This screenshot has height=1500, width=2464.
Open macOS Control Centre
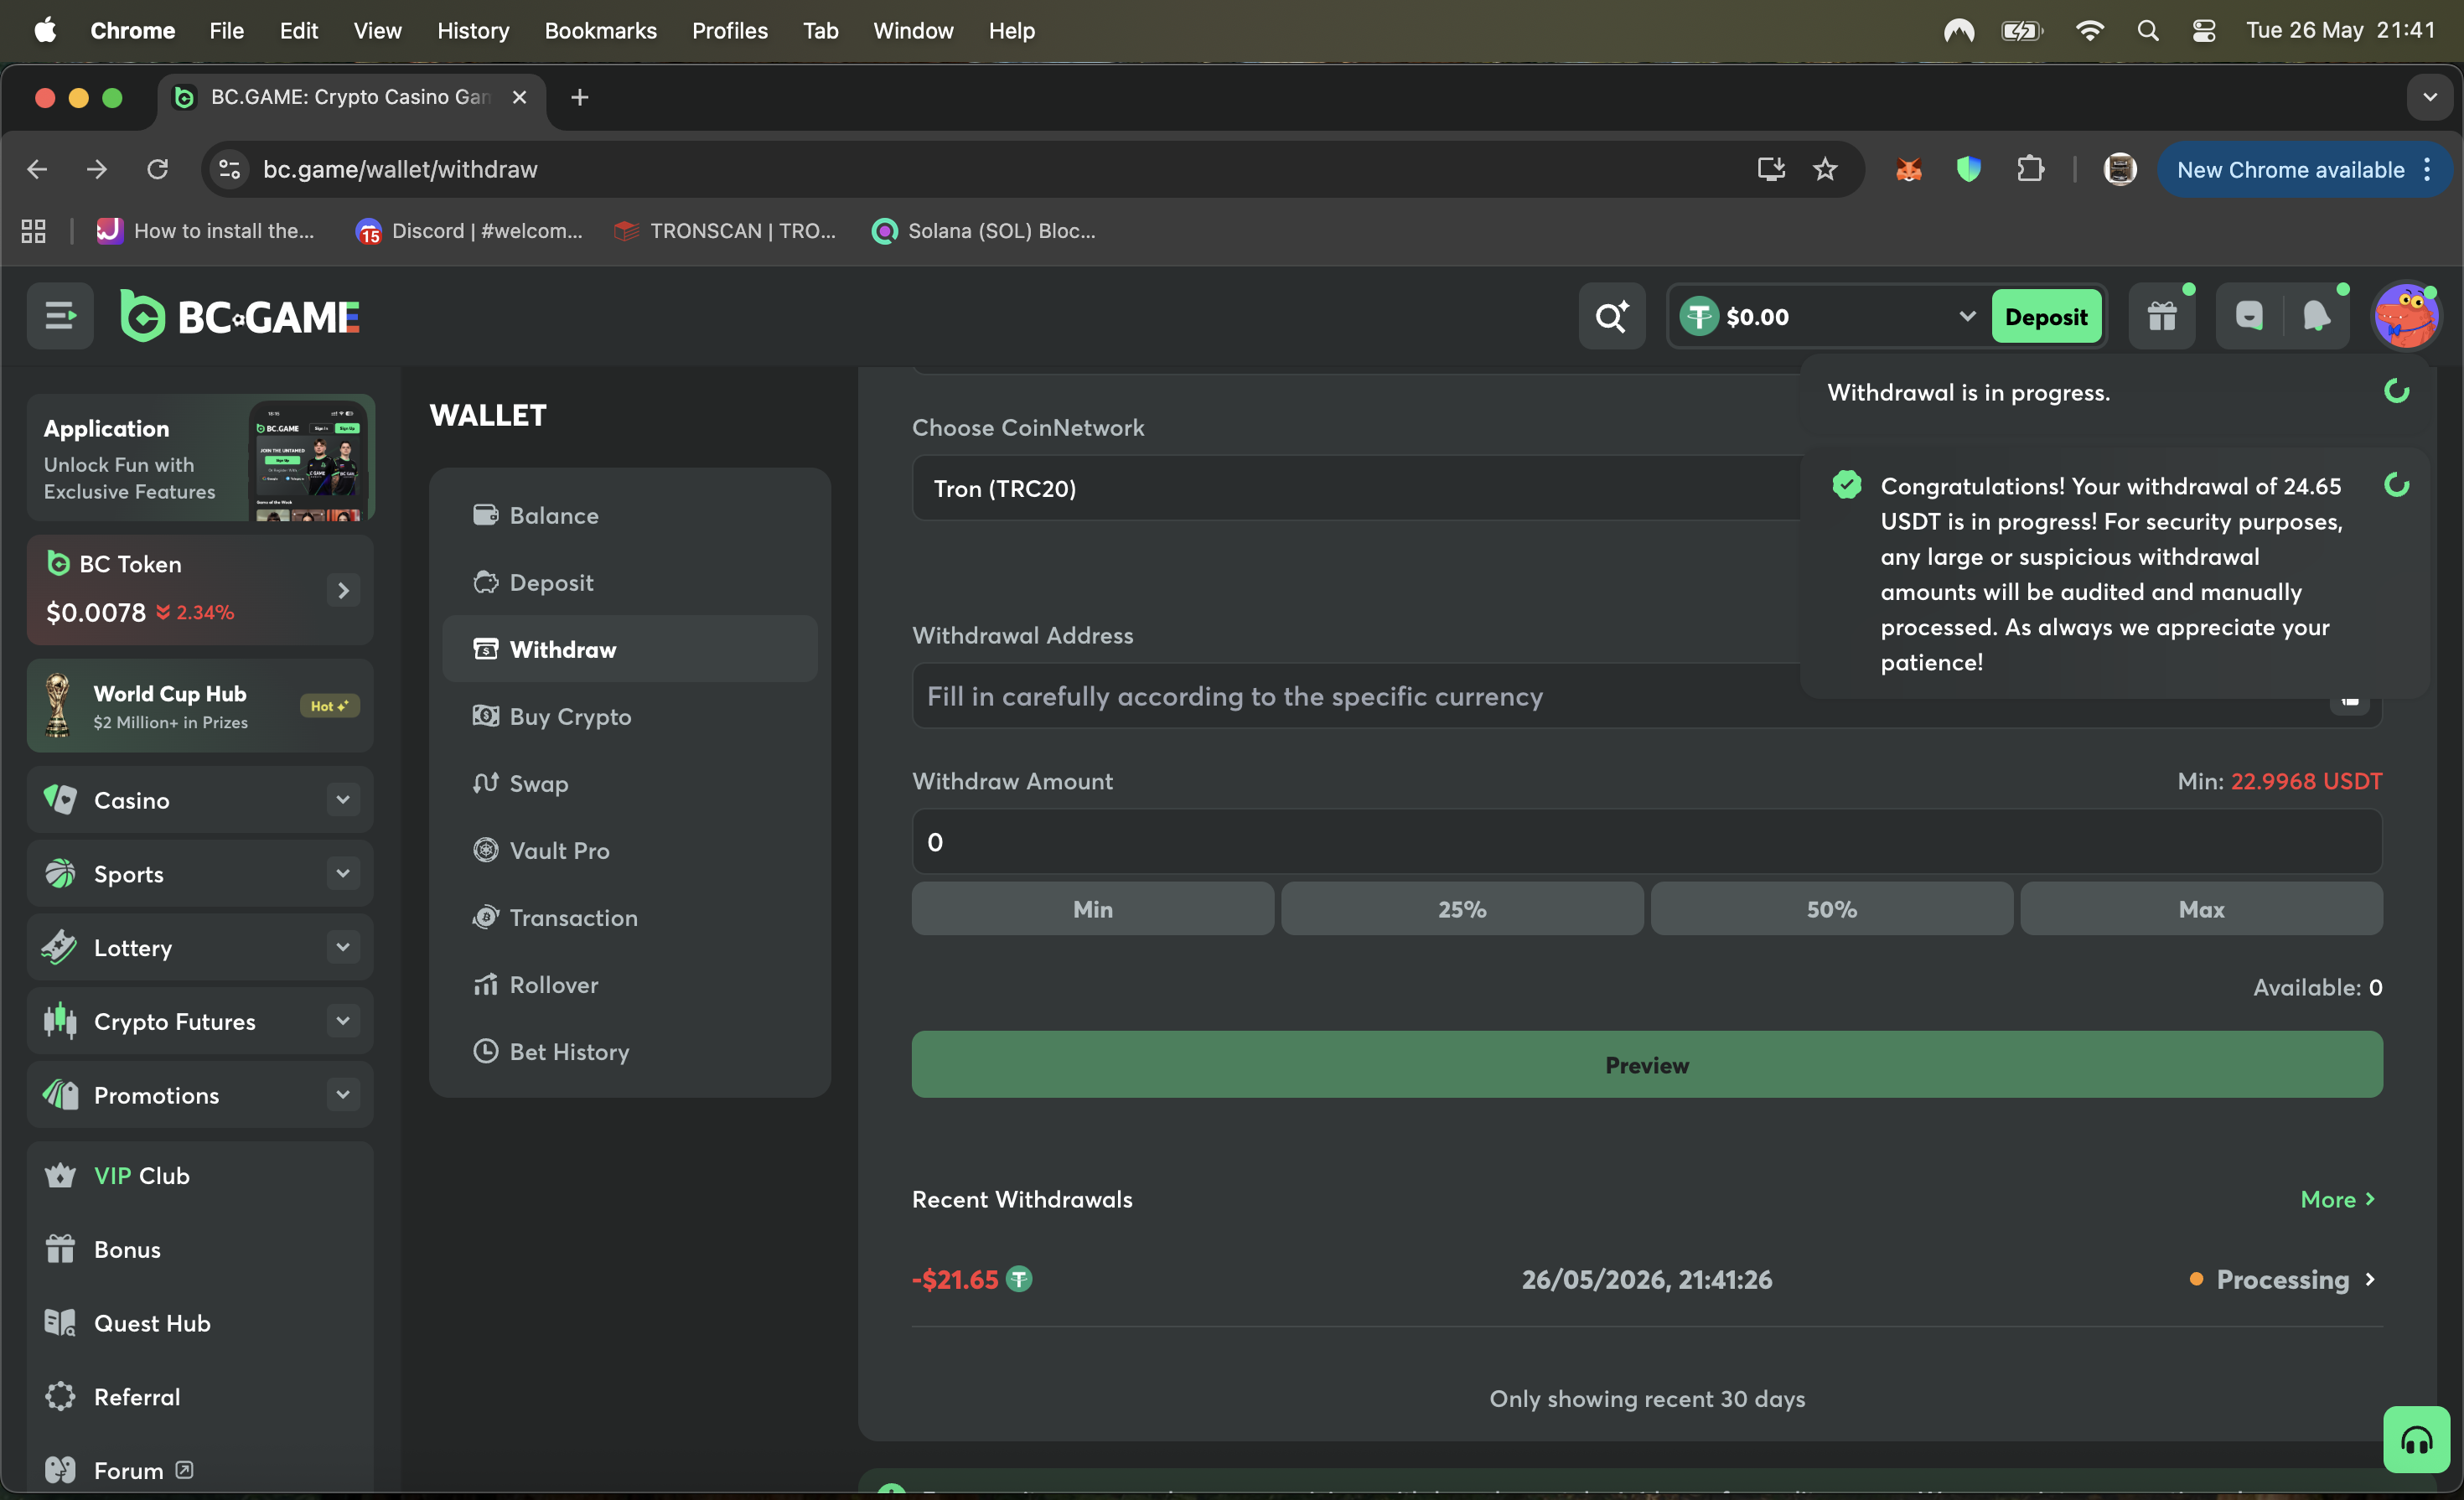tap(2203, 31)
